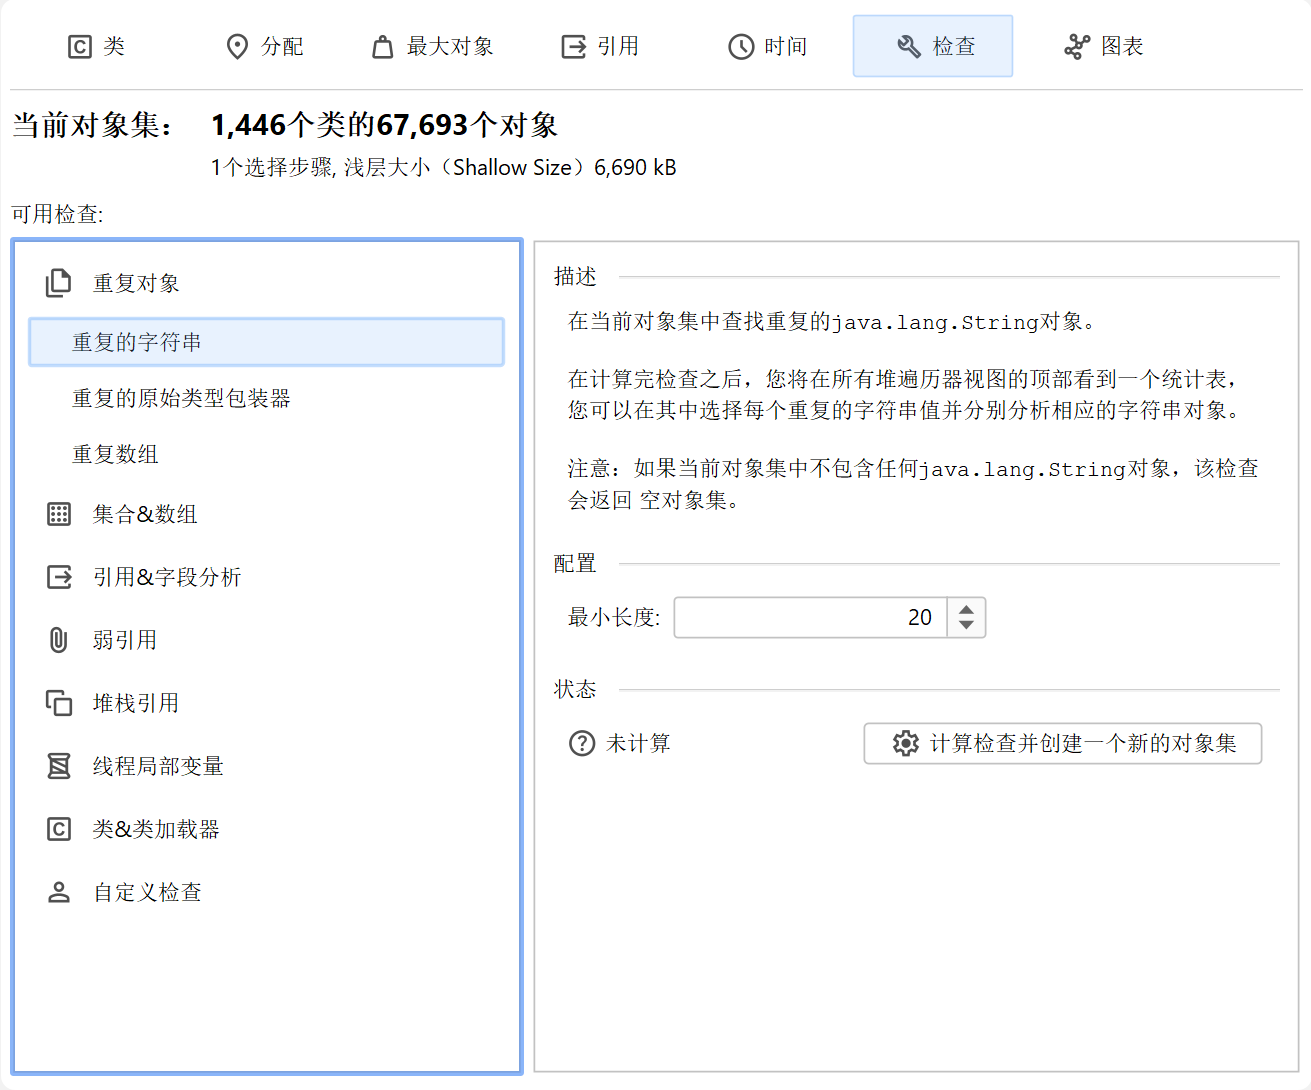Select the 重复的字符串 inspection

[266, 342]
